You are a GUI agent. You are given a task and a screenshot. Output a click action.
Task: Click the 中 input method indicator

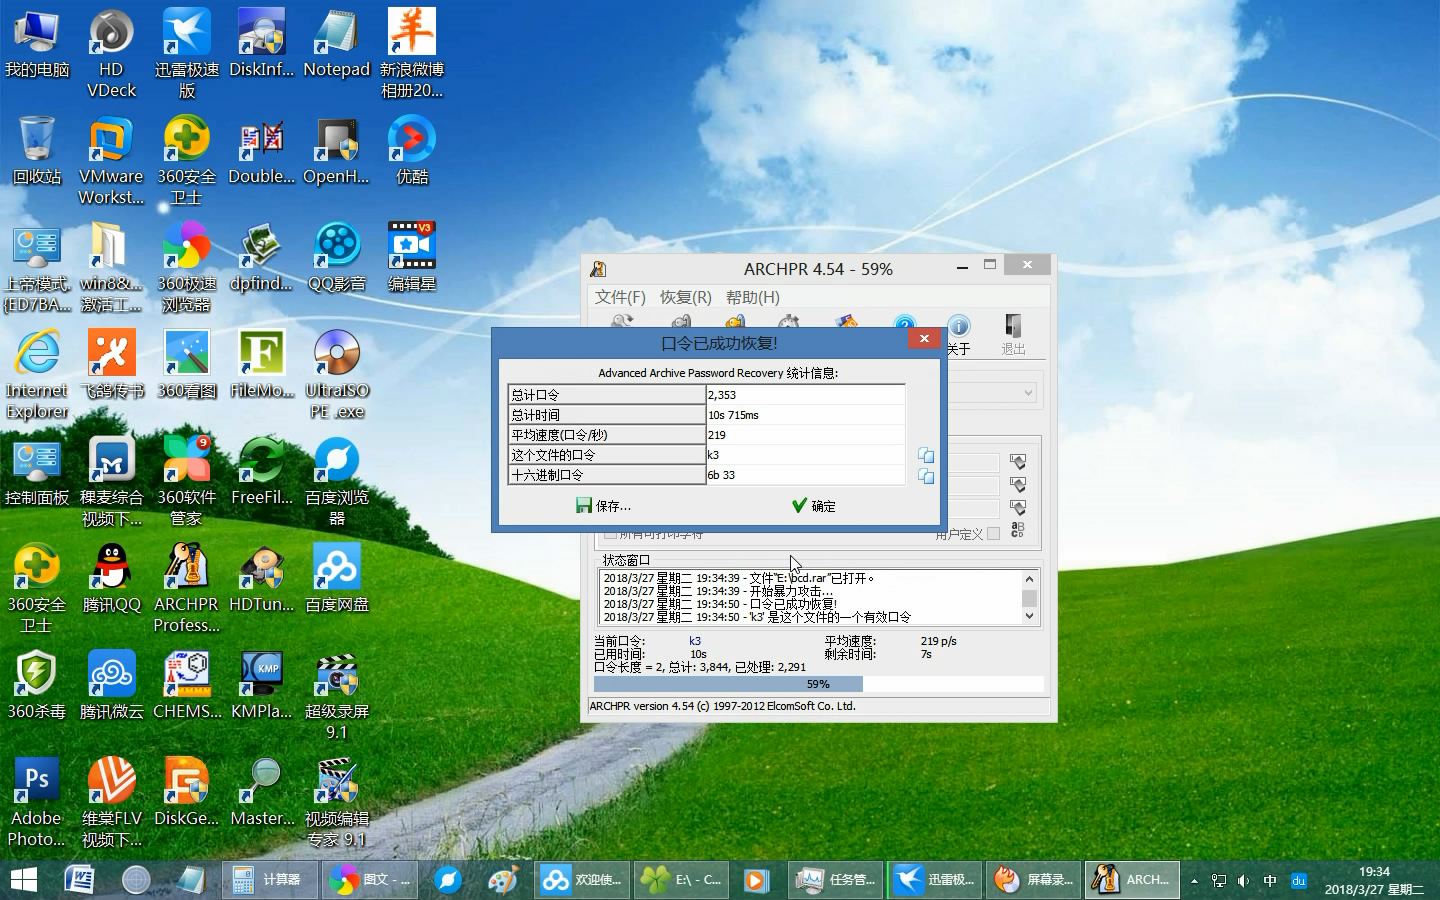point(1270,881)
